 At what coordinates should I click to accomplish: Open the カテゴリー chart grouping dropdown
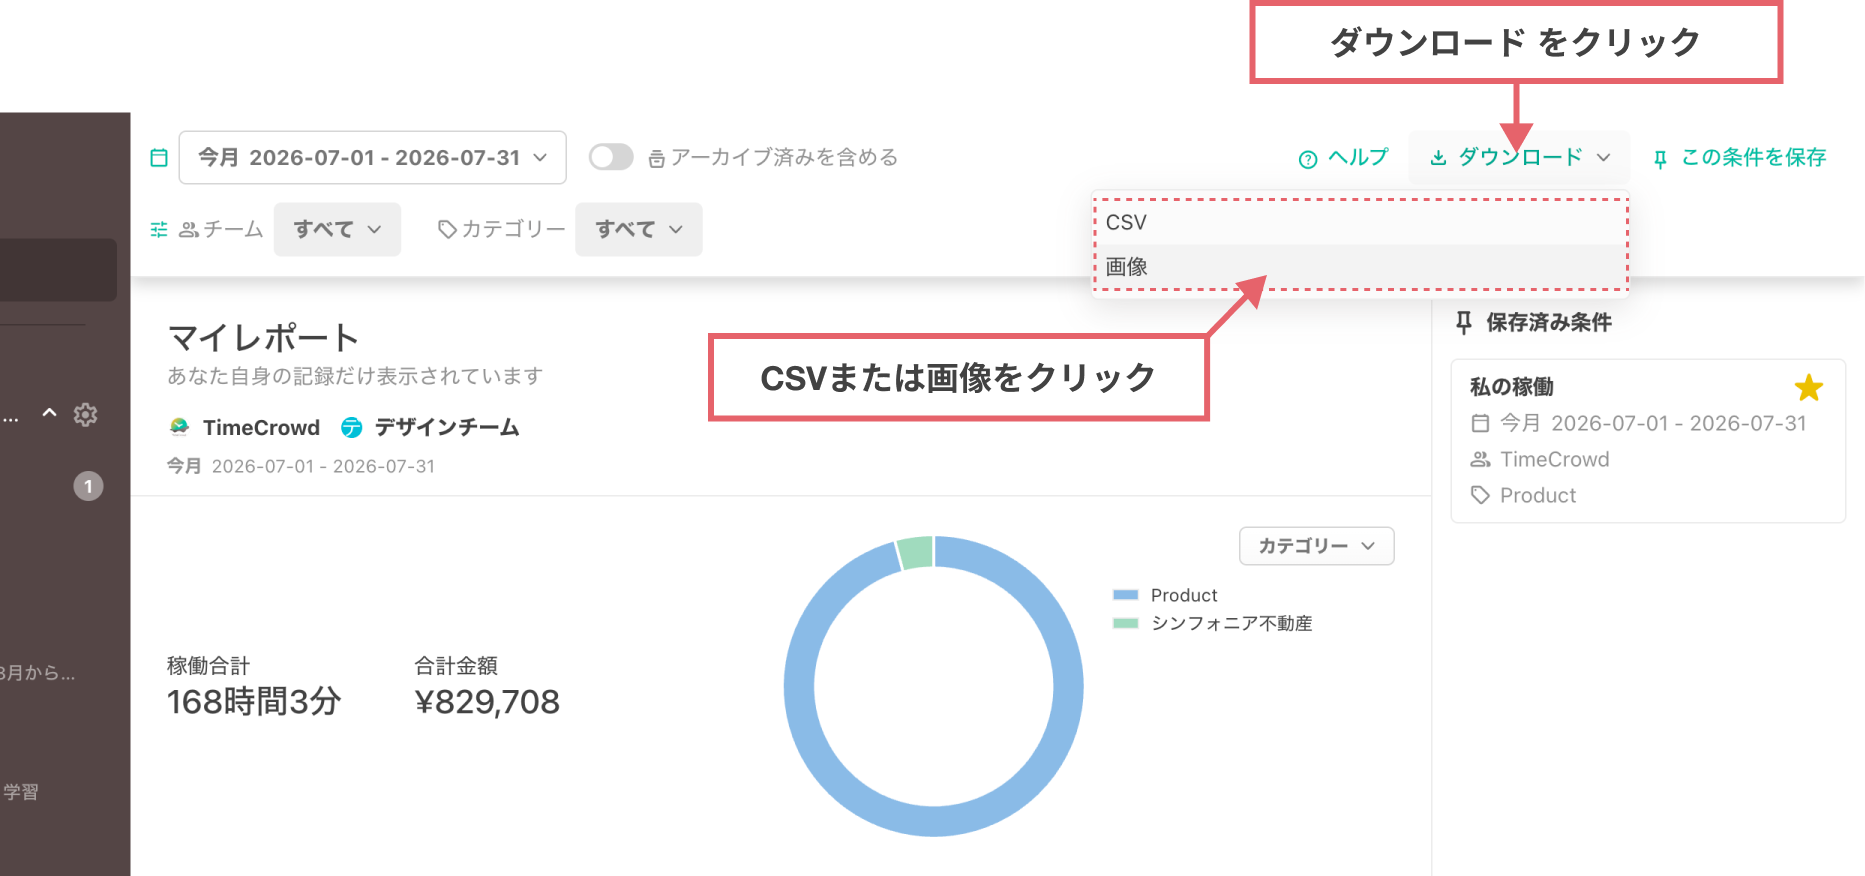(1317, 546)
